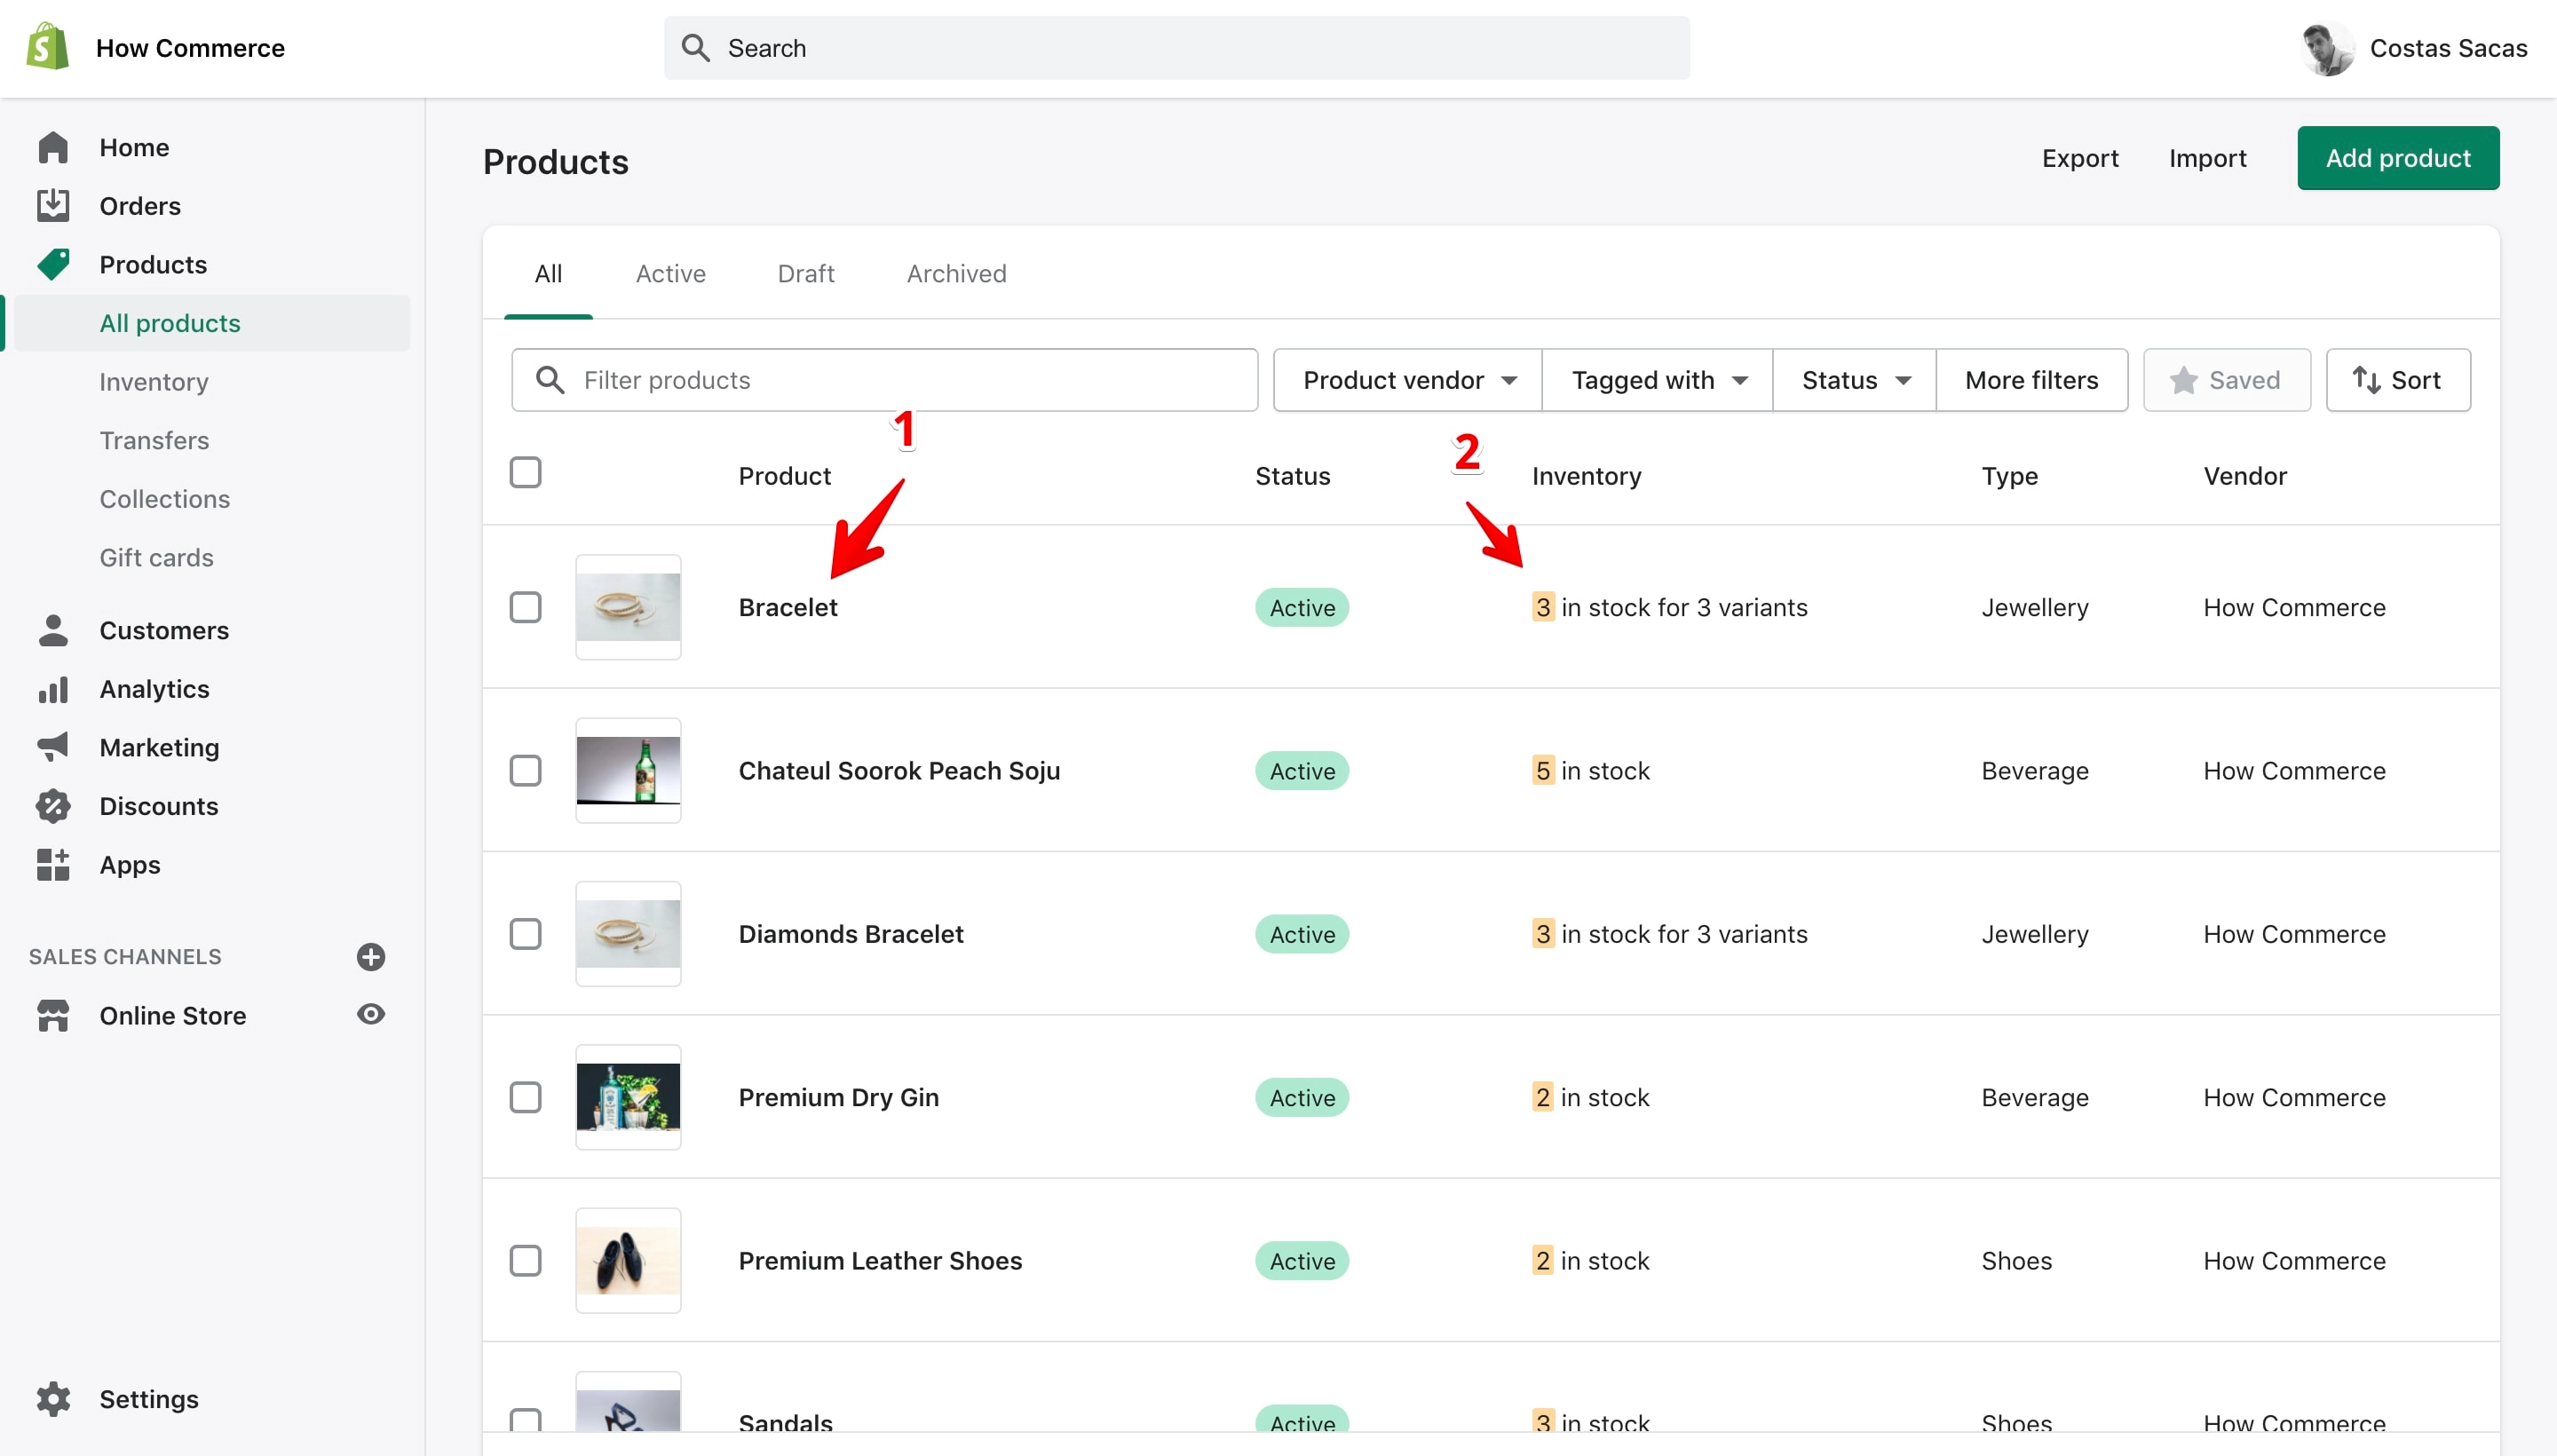
Task: Open More filters panel
Action: tap(2031, 380)
